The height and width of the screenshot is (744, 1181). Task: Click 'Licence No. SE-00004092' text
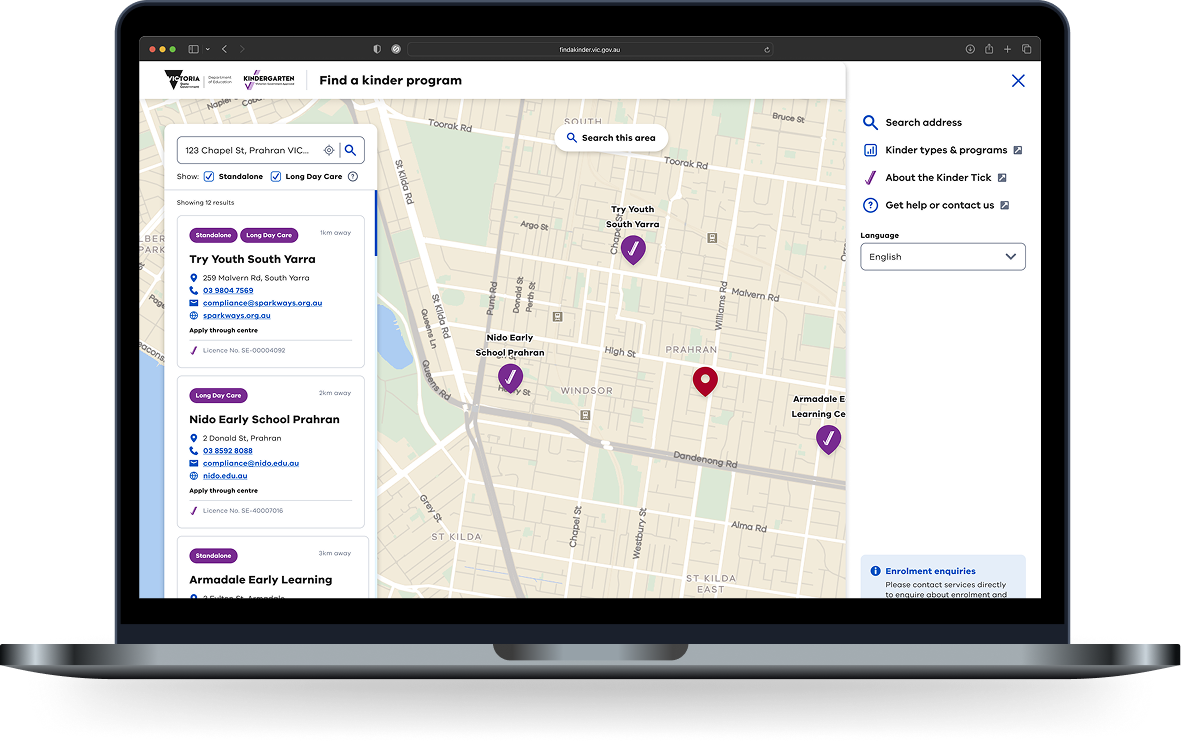tap(244, 350)
